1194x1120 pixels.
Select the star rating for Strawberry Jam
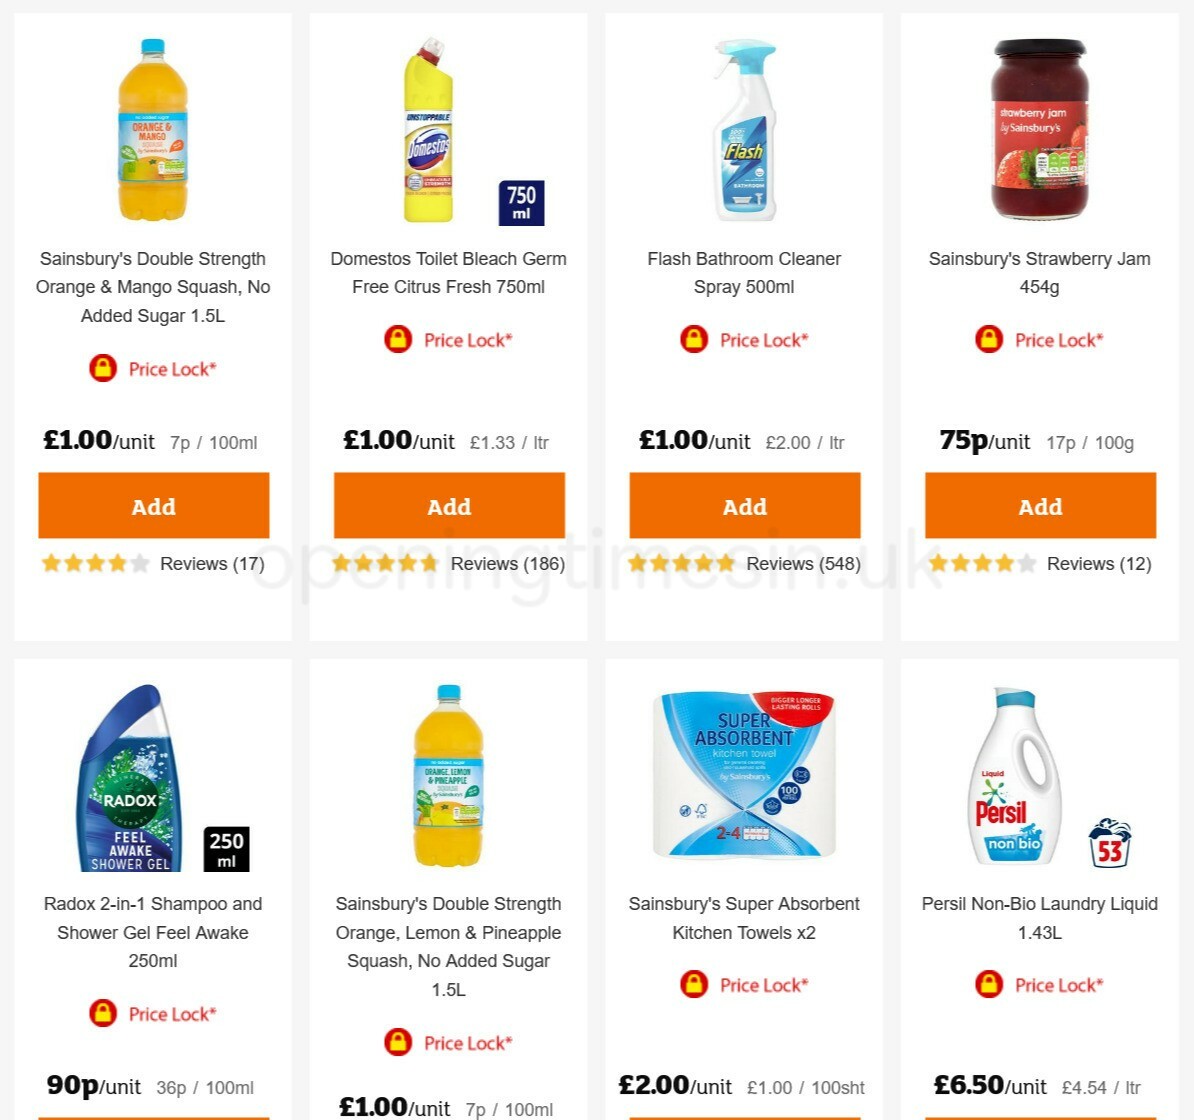(981, 563)
